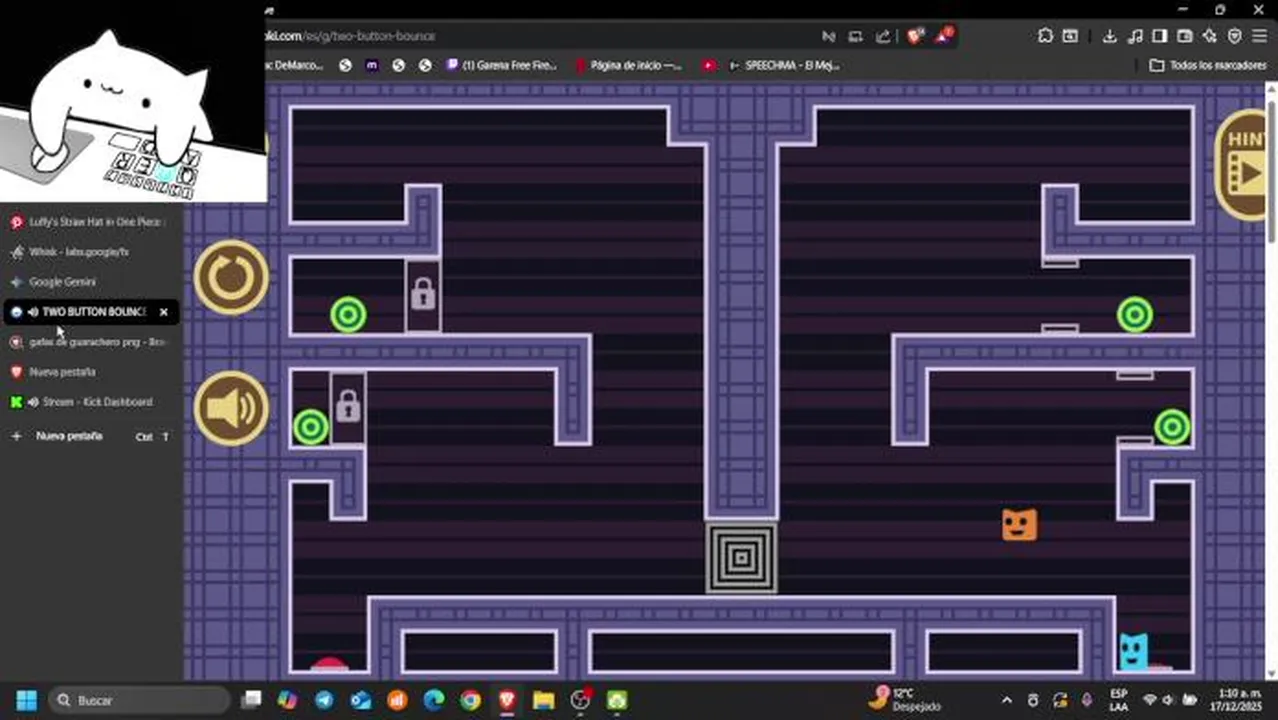Open the browser hamburger main menu
Image resolution: width=1278 pixels, height=720 pixels.
[1260, 36]
